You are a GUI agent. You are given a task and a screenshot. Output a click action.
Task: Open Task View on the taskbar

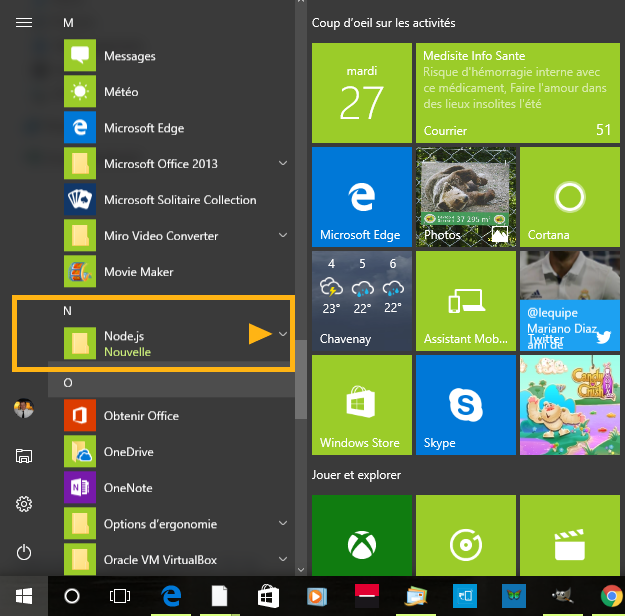click(120, 596)
